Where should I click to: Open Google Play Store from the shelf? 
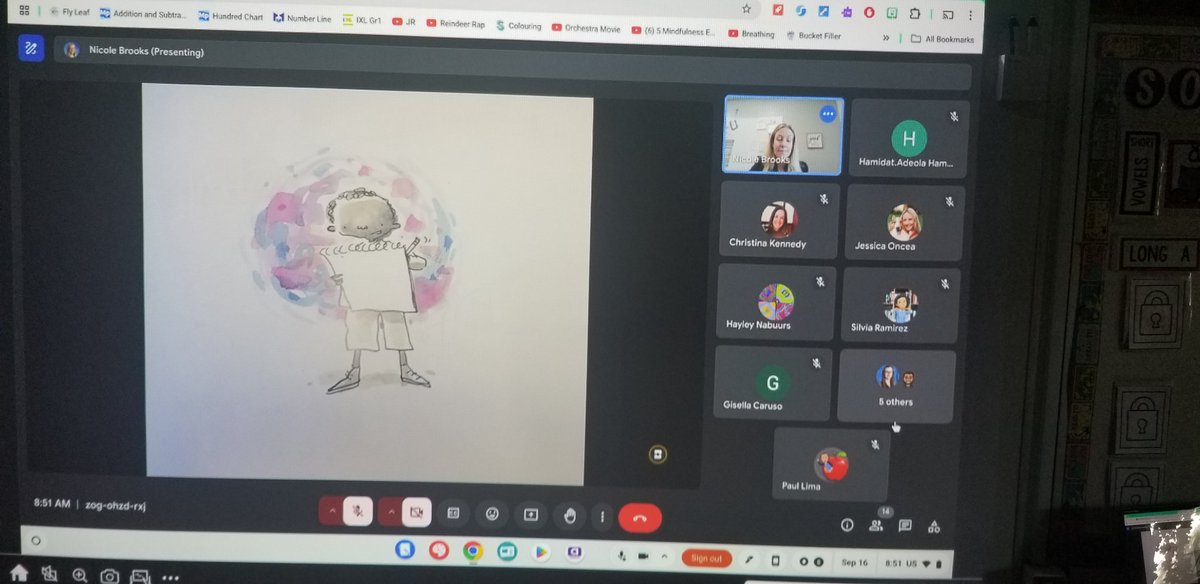pyautogui.click(x=541, y=553)
